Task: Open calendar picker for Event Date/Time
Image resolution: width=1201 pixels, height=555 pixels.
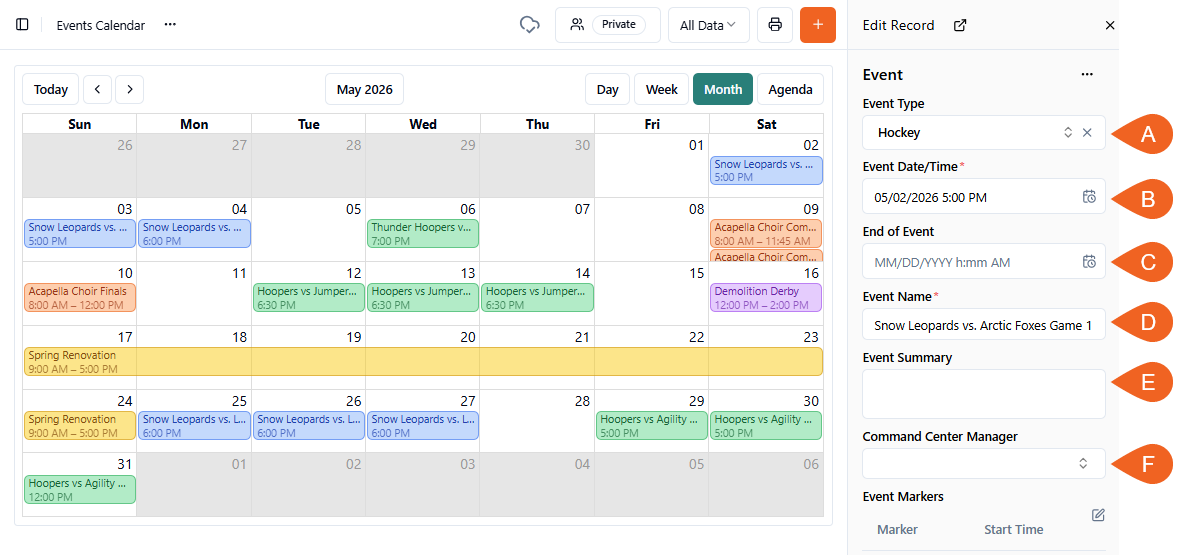Action: tap(1089, 197)
